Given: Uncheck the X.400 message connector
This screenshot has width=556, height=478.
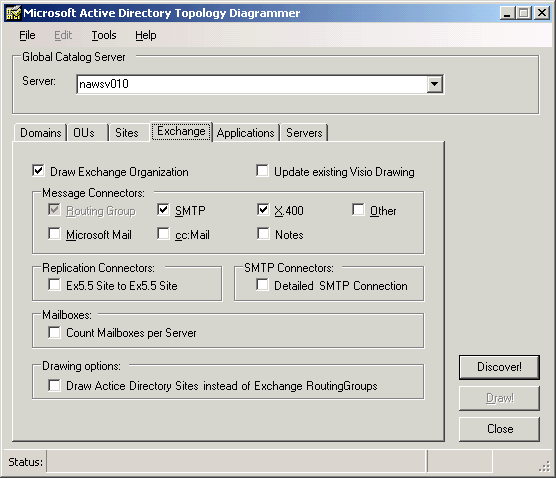Looking at the screenshot, I should pos(263,210).
